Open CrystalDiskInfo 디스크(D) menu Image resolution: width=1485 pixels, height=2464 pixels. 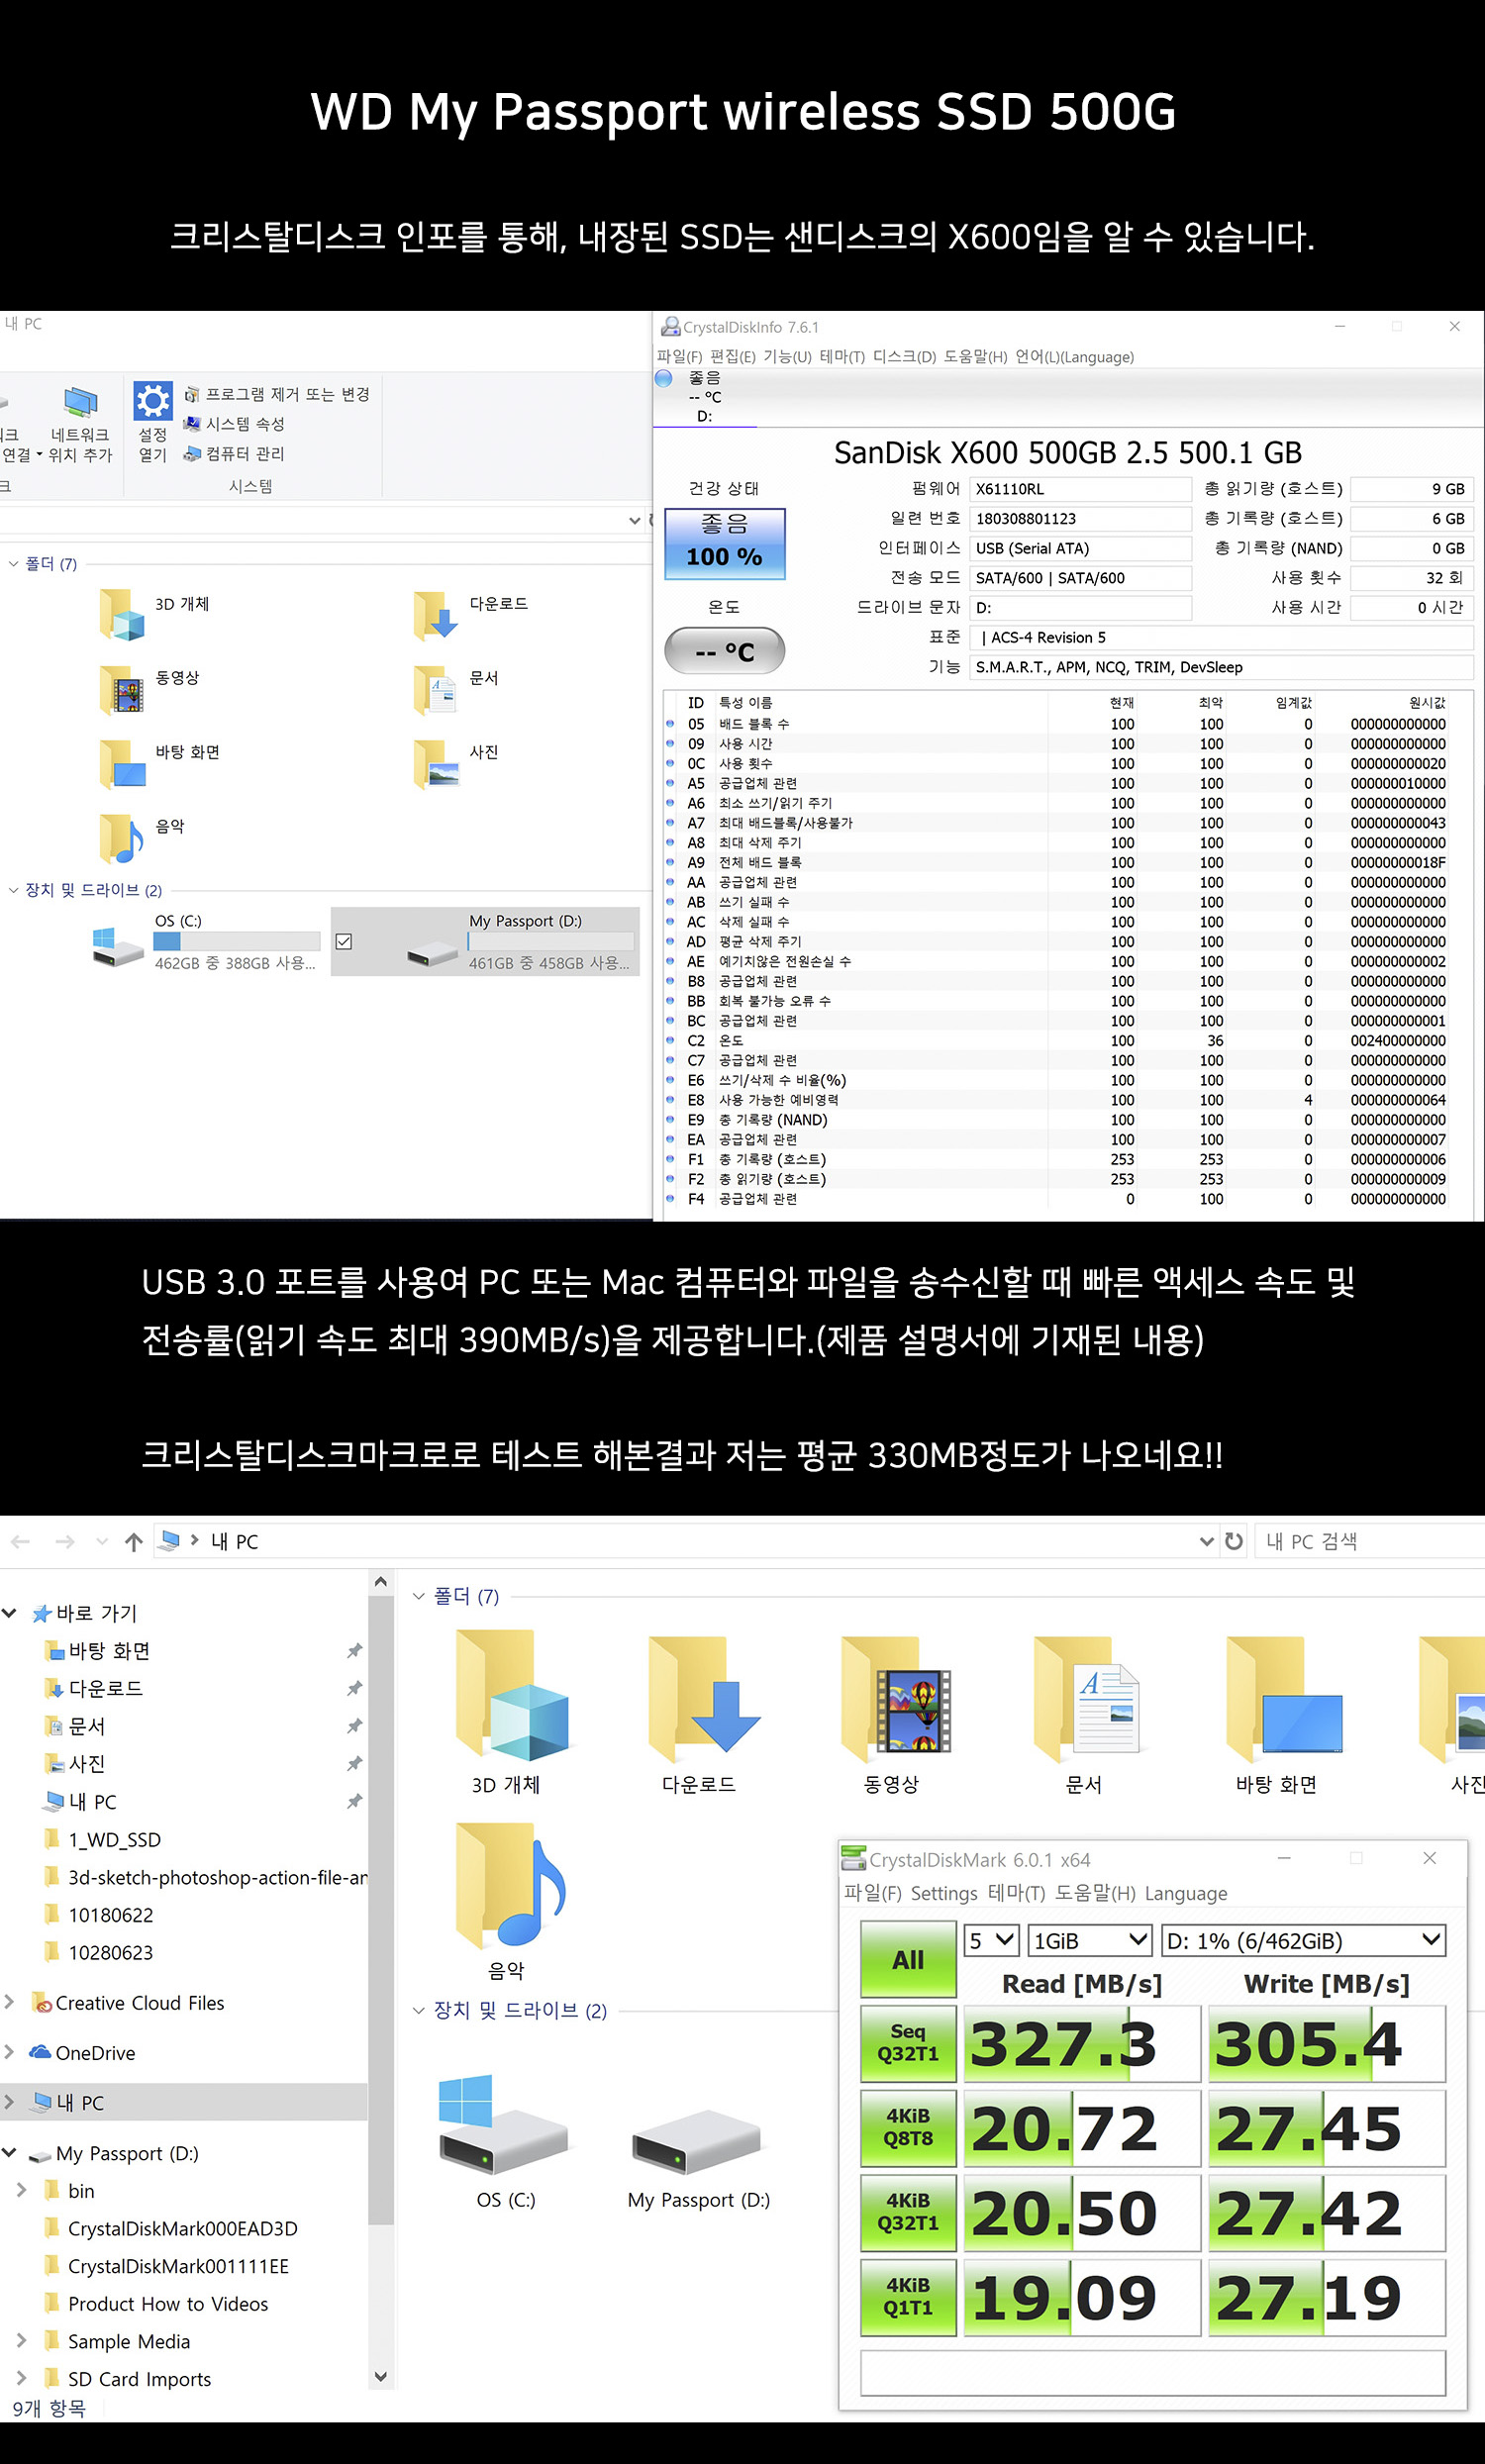[904, 357]
